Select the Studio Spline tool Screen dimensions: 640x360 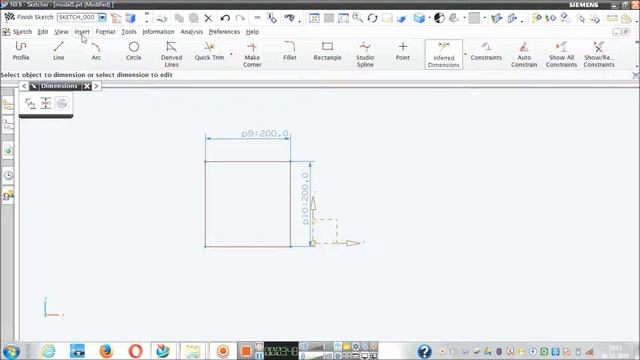coord(365,54)
